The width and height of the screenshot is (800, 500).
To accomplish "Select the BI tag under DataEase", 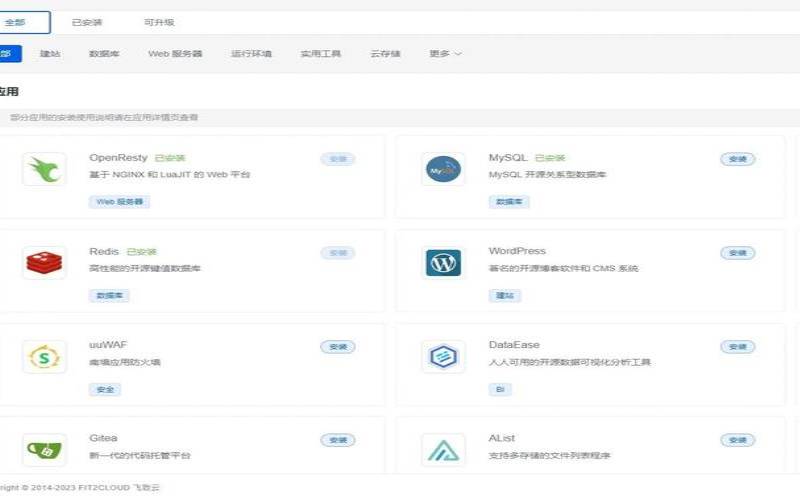I will coord(500,389).
